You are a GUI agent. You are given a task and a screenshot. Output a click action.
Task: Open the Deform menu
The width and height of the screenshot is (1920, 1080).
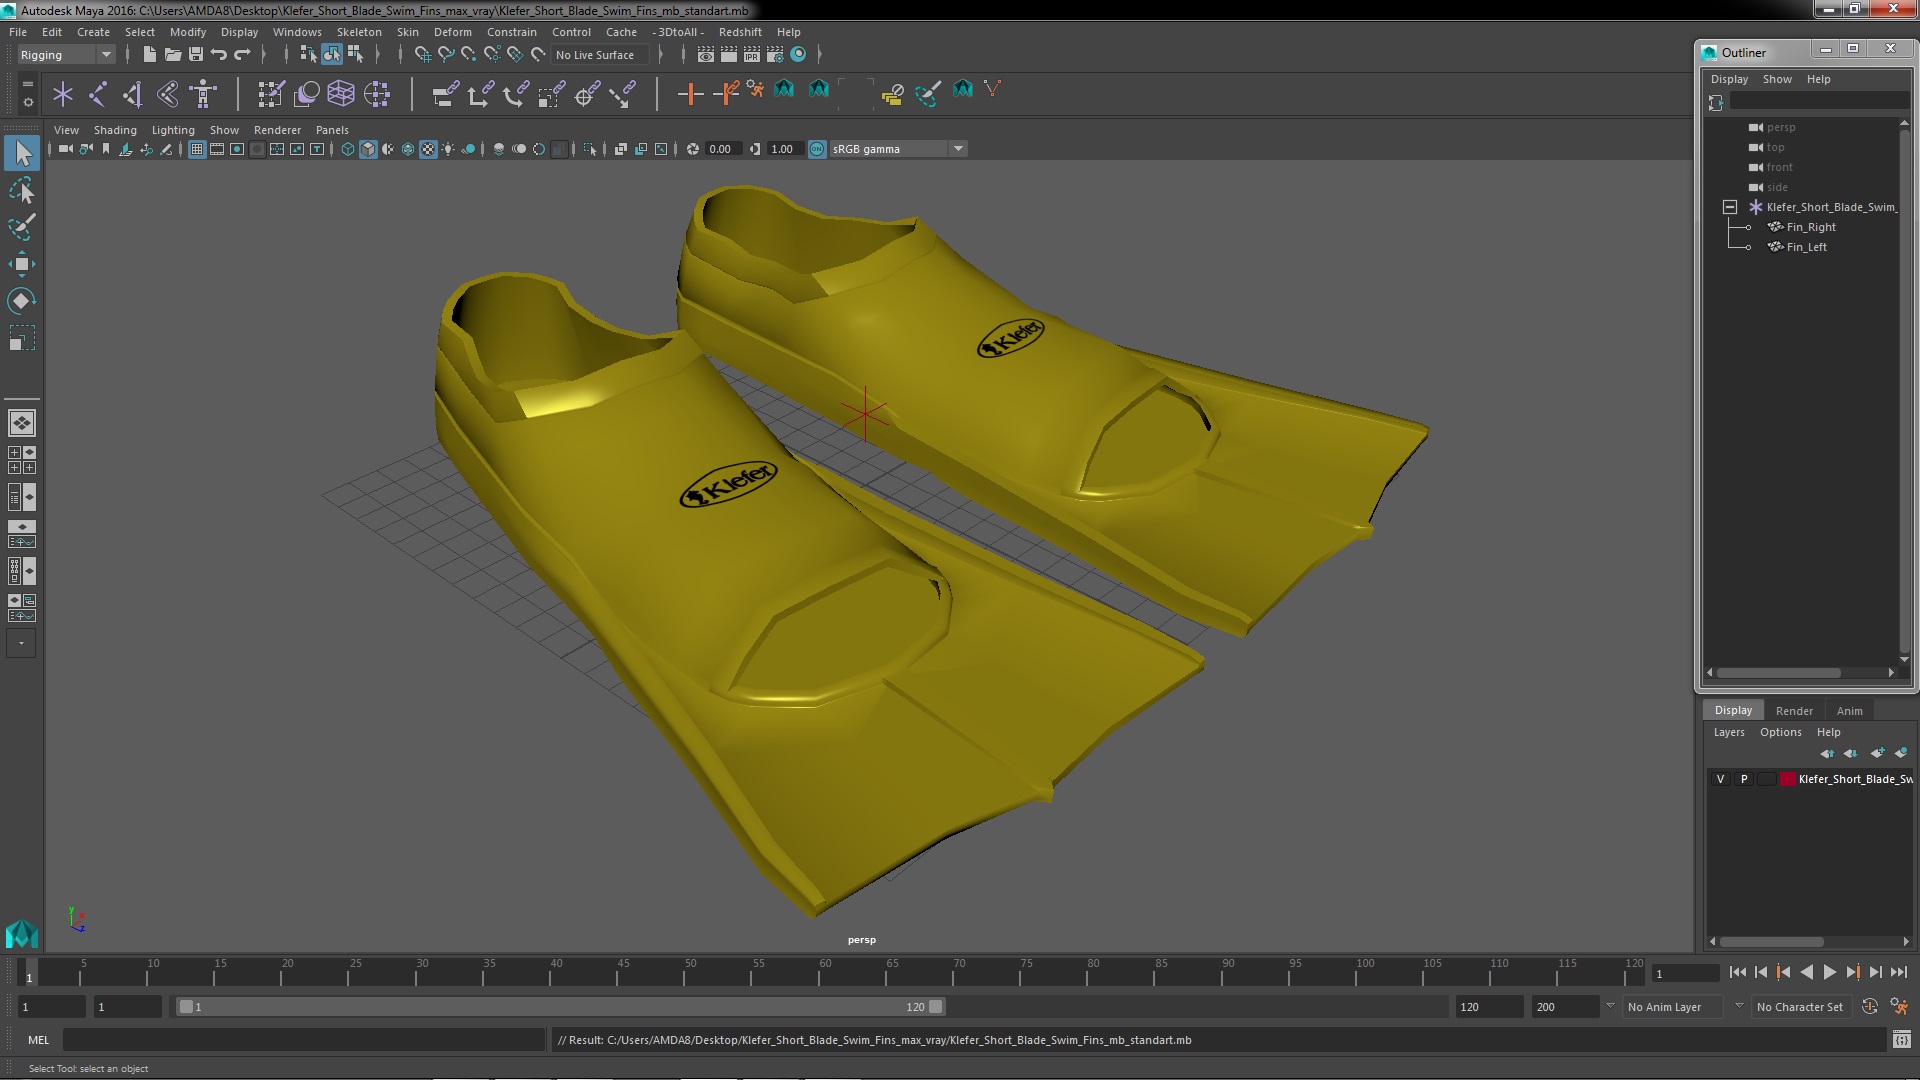click(x=452, y=32)
